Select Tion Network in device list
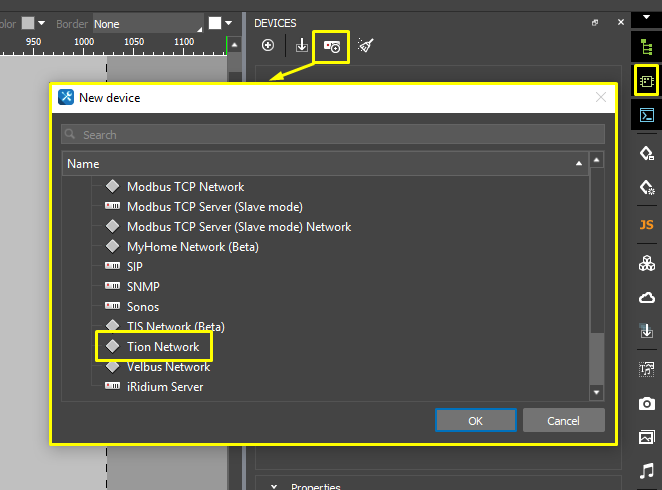Viewport: 662px width, 490px height. coord(162,347)
